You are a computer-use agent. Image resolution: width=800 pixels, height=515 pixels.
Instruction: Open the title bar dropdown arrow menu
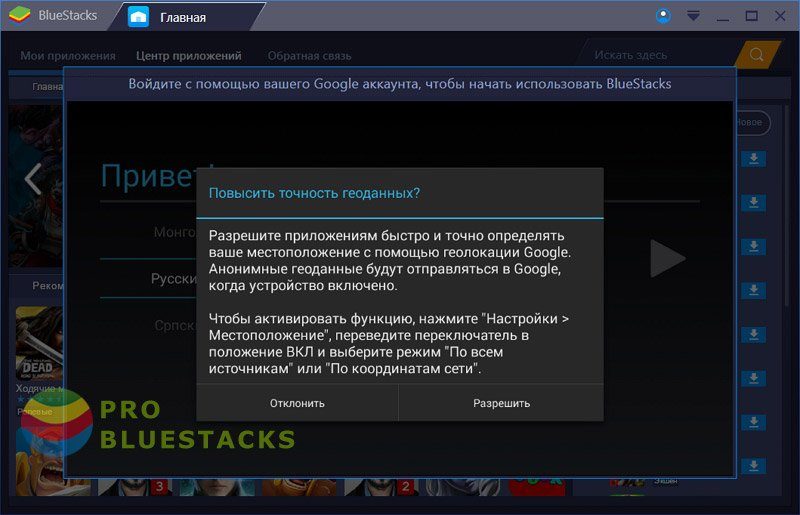point(693,16)
